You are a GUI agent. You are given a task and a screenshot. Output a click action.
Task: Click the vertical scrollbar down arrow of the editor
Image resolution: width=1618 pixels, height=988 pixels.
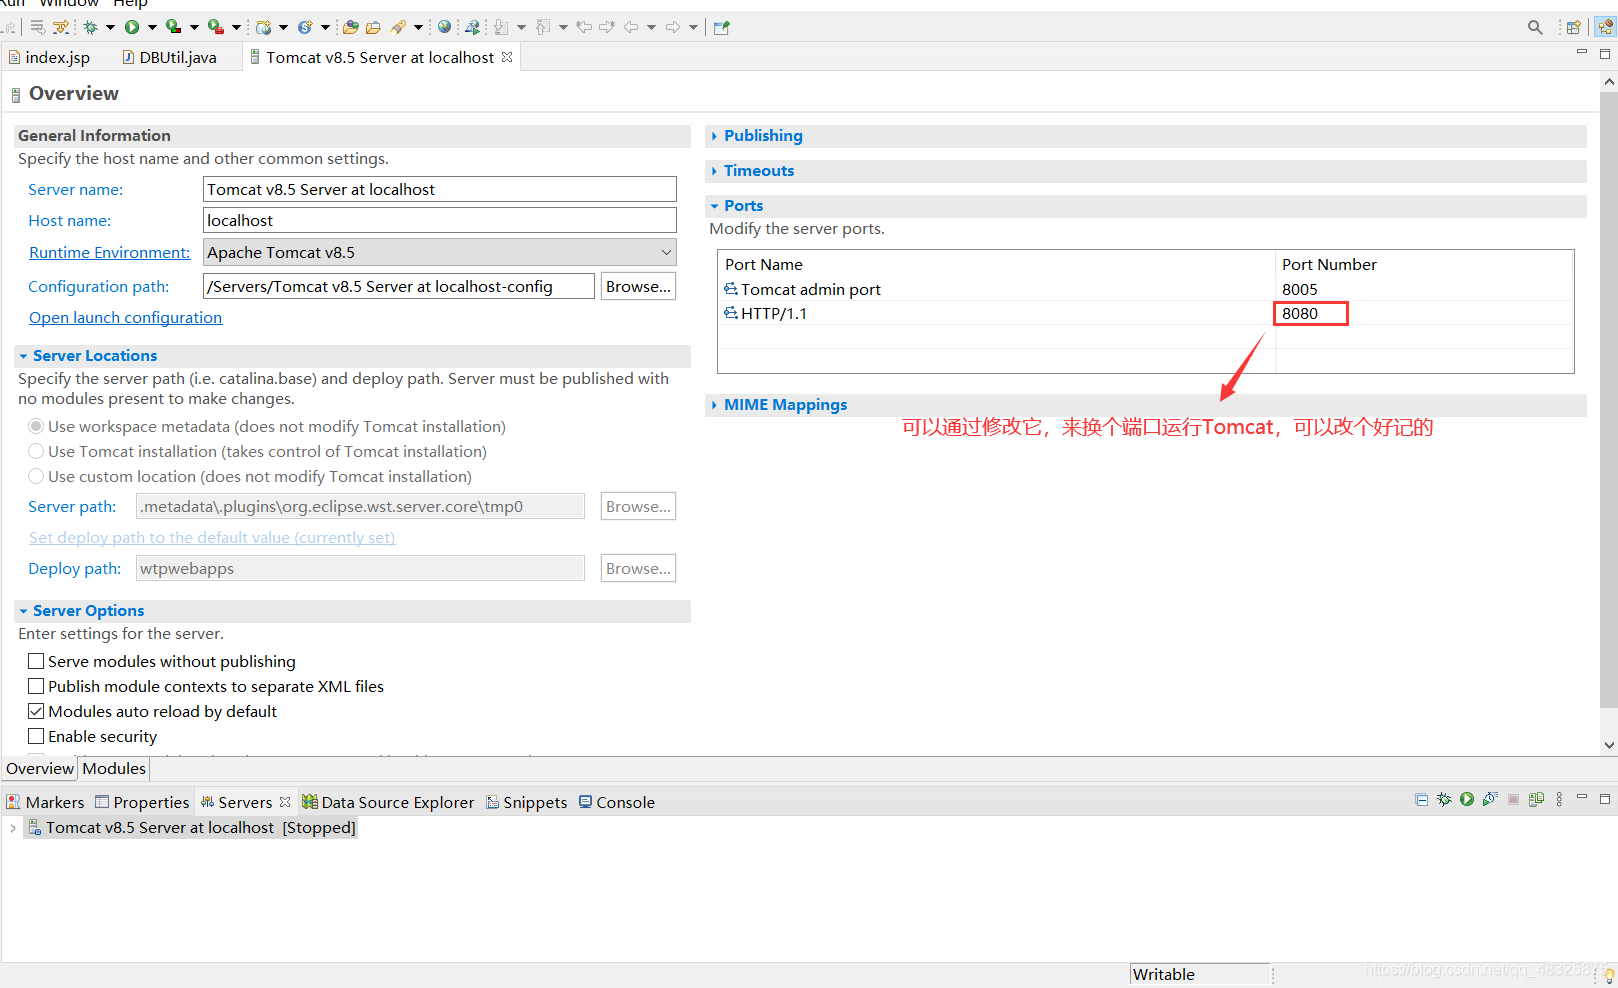pos(1609,745)
